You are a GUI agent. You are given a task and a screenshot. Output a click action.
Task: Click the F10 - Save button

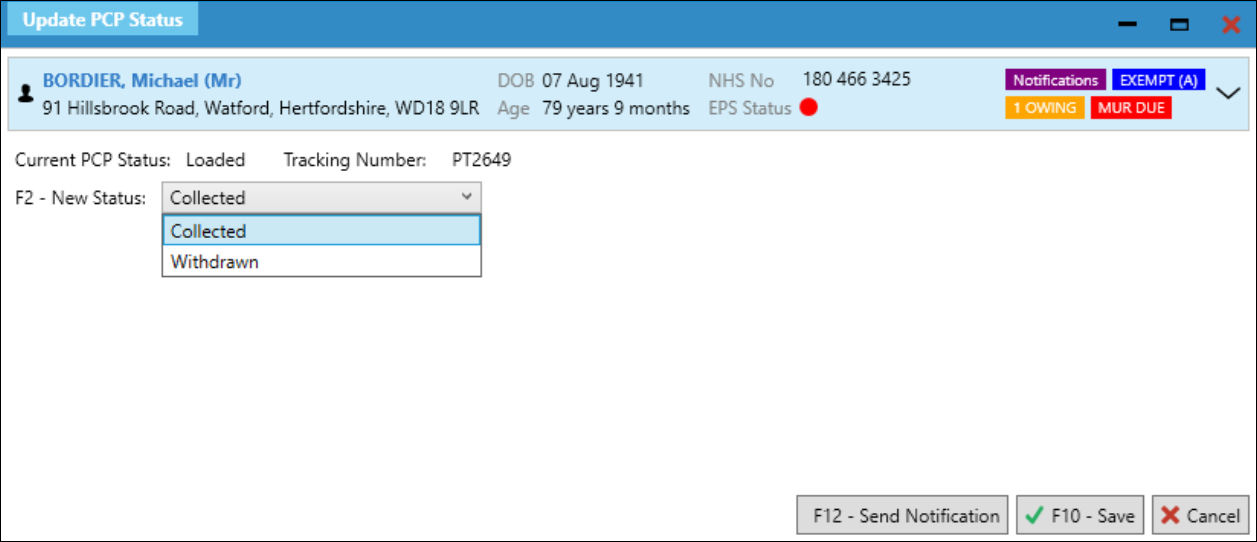pyautogui.click(x=1081, y=516)
